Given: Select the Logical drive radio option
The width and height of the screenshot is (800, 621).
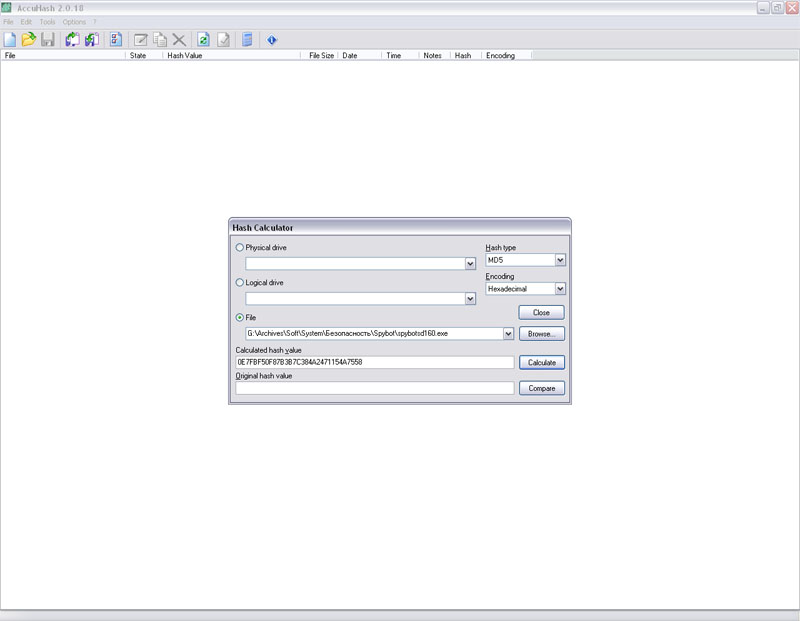Looking at the screenshot, I should [x=239, y=283].
